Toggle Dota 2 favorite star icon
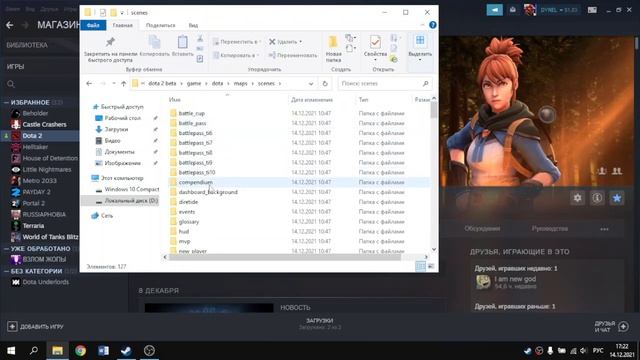The height and width of the screenshot is (360, 640). click(x=617, y=198)
